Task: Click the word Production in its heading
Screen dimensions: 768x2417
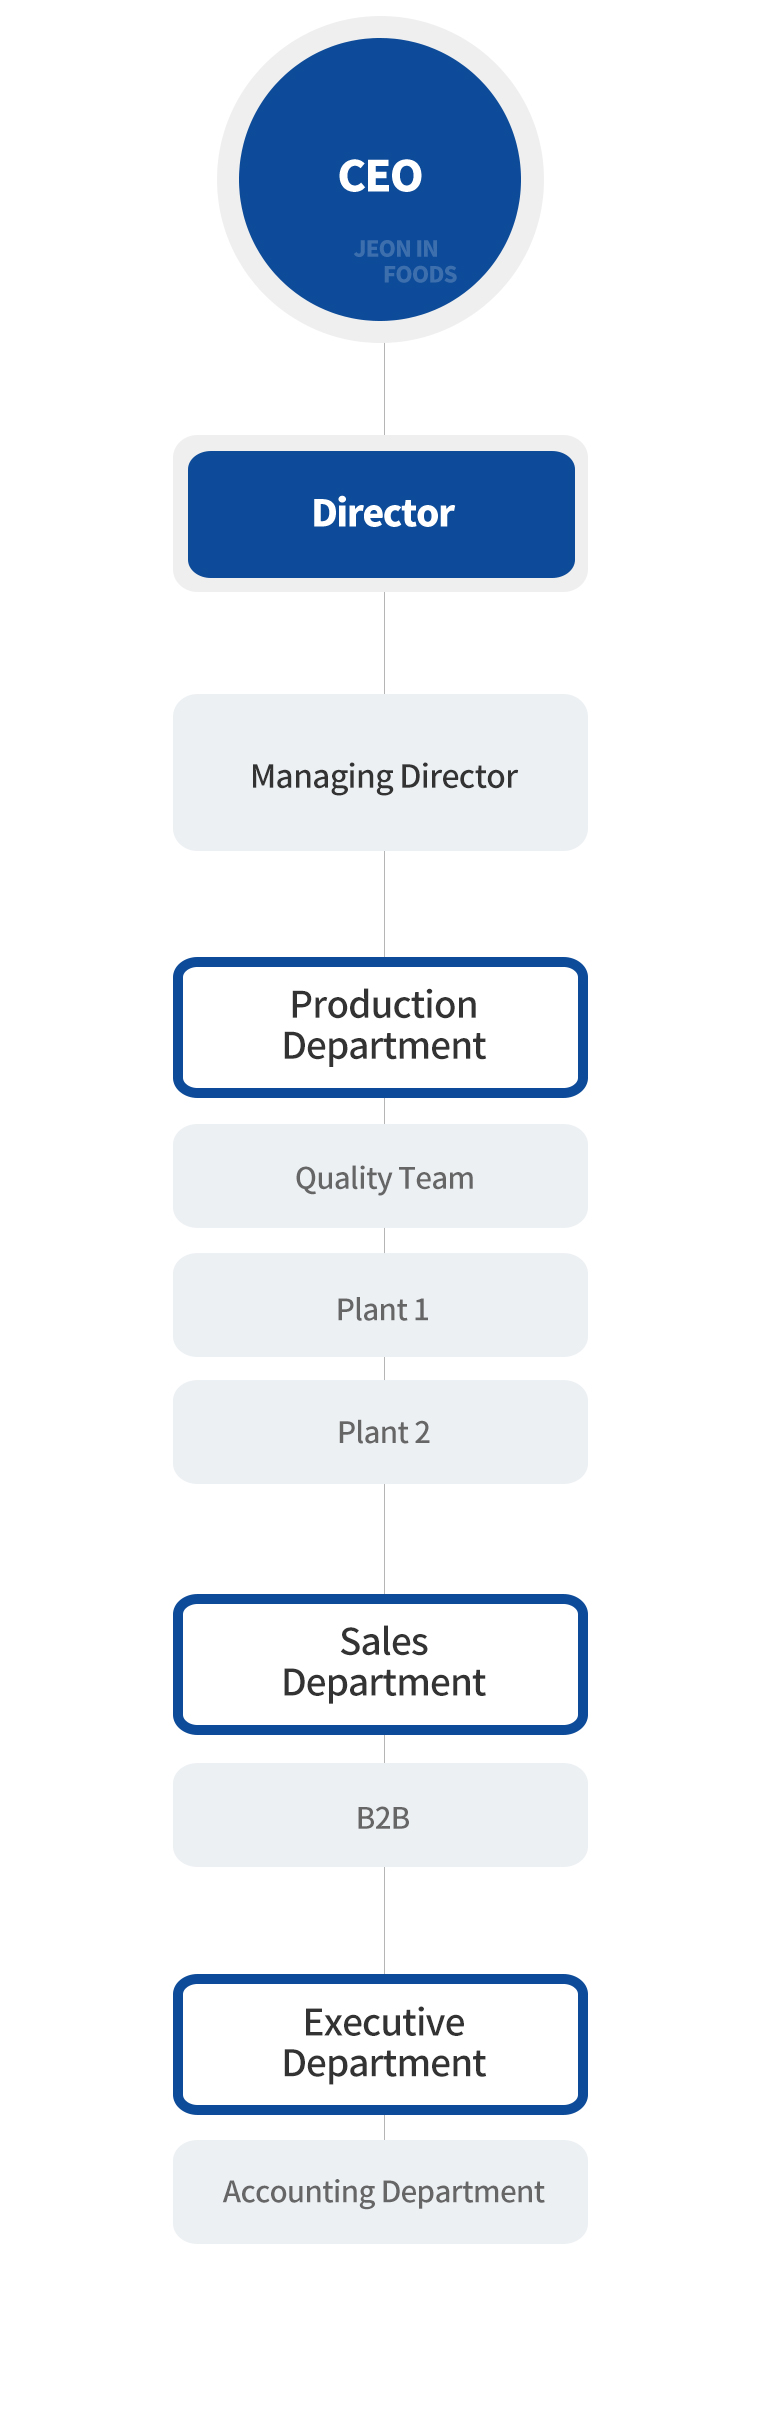Action: click(x=384, y=1005)
